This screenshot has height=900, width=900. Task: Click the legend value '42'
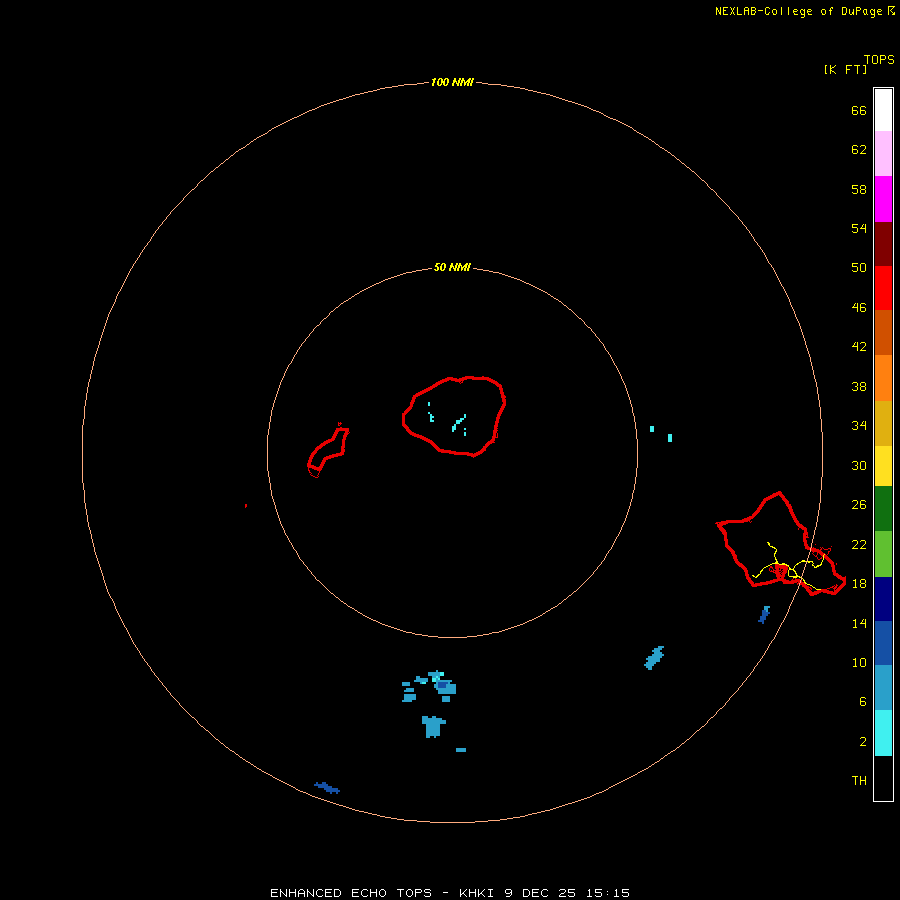pos(859,346)
